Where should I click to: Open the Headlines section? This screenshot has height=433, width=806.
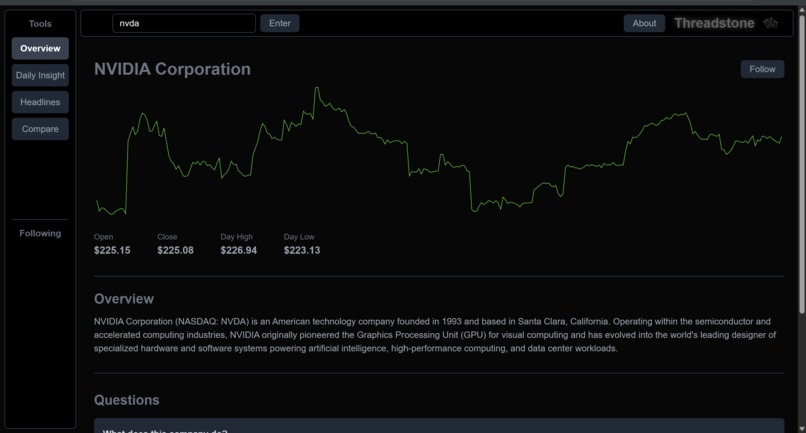[40, 102]
